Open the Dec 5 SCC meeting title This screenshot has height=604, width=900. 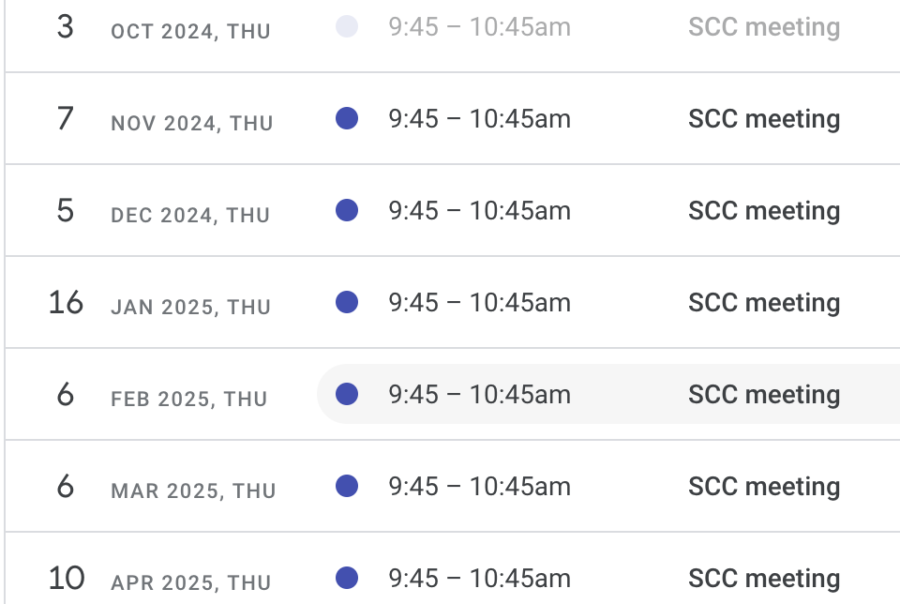pos(764,211)
